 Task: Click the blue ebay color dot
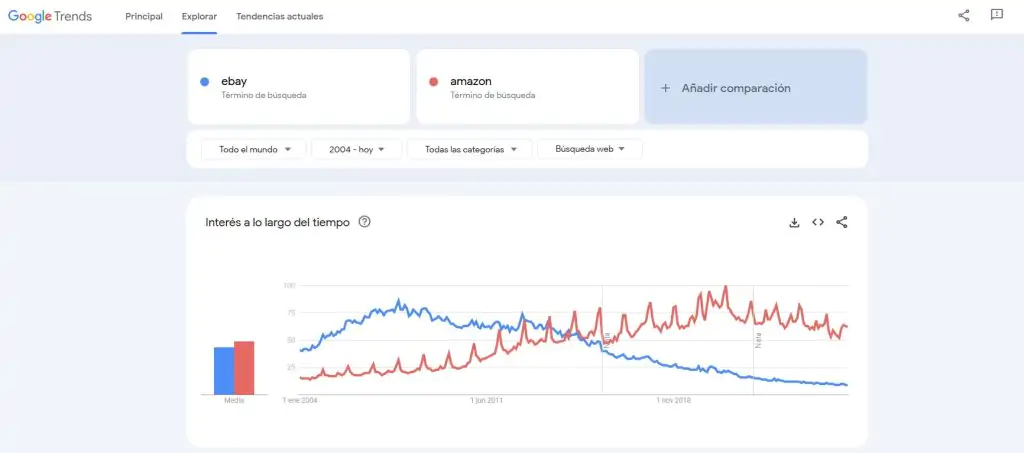coord(205,81)
